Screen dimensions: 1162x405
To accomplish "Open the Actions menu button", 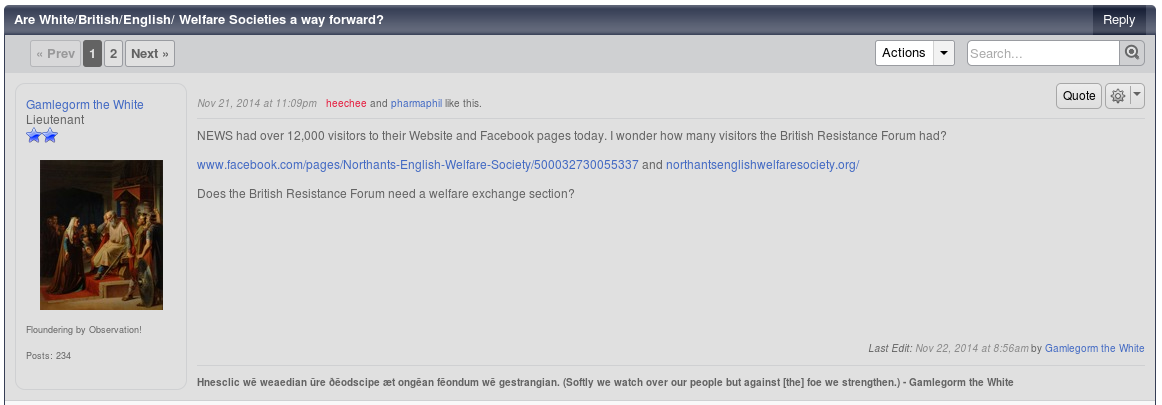I will coord(904,53).
